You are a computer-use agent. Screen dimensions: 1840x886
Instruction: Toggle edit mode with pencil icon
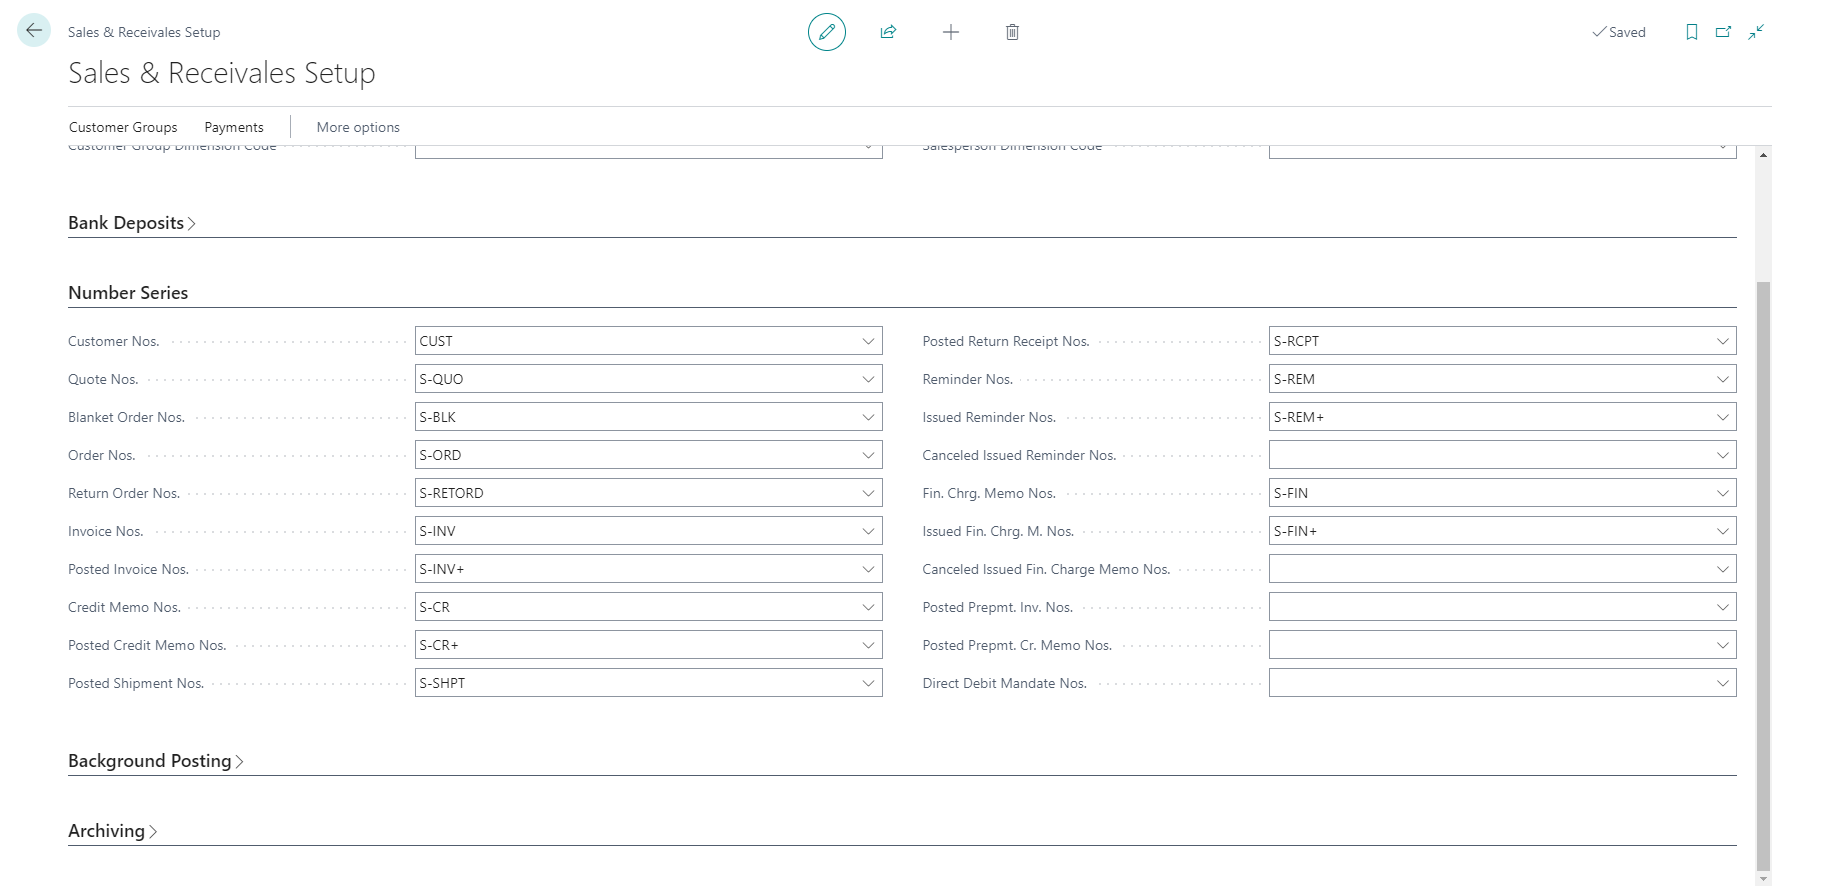[827, 32]
